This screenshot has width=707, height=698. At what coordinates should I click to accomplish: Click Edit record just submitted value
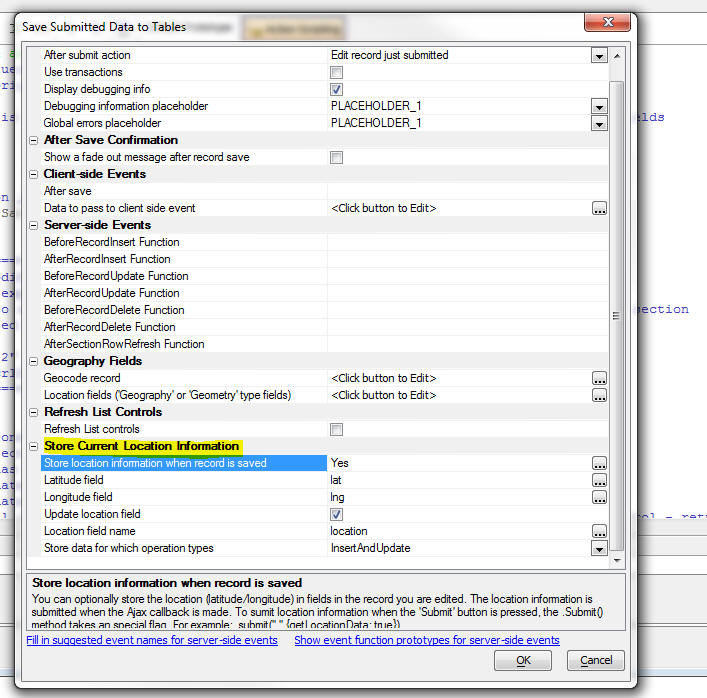390,55
